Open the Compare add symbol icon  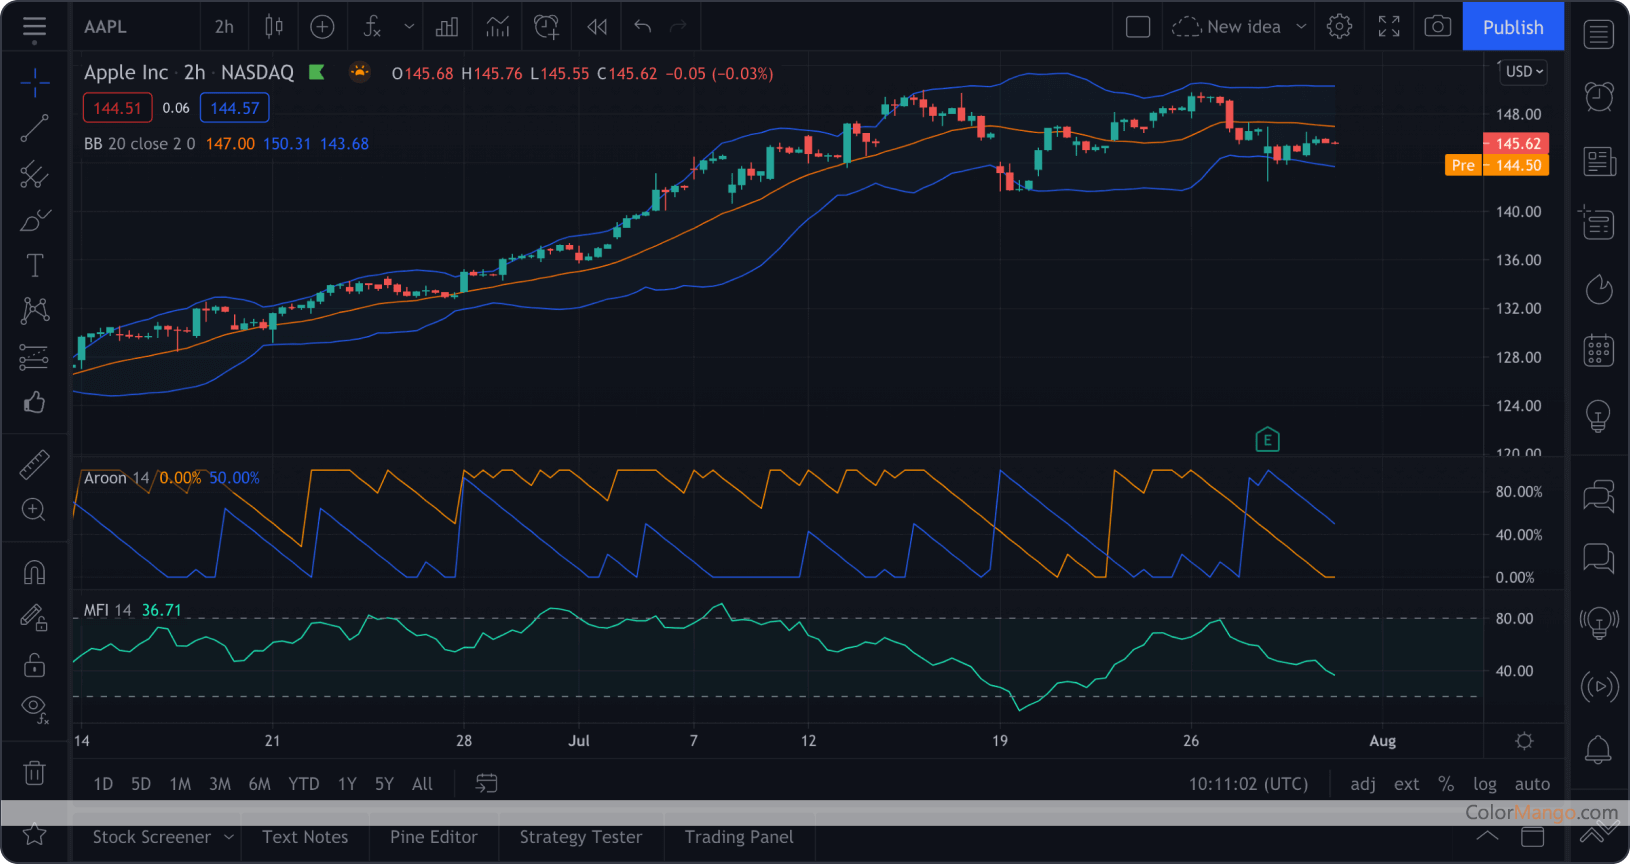(322, 27)
